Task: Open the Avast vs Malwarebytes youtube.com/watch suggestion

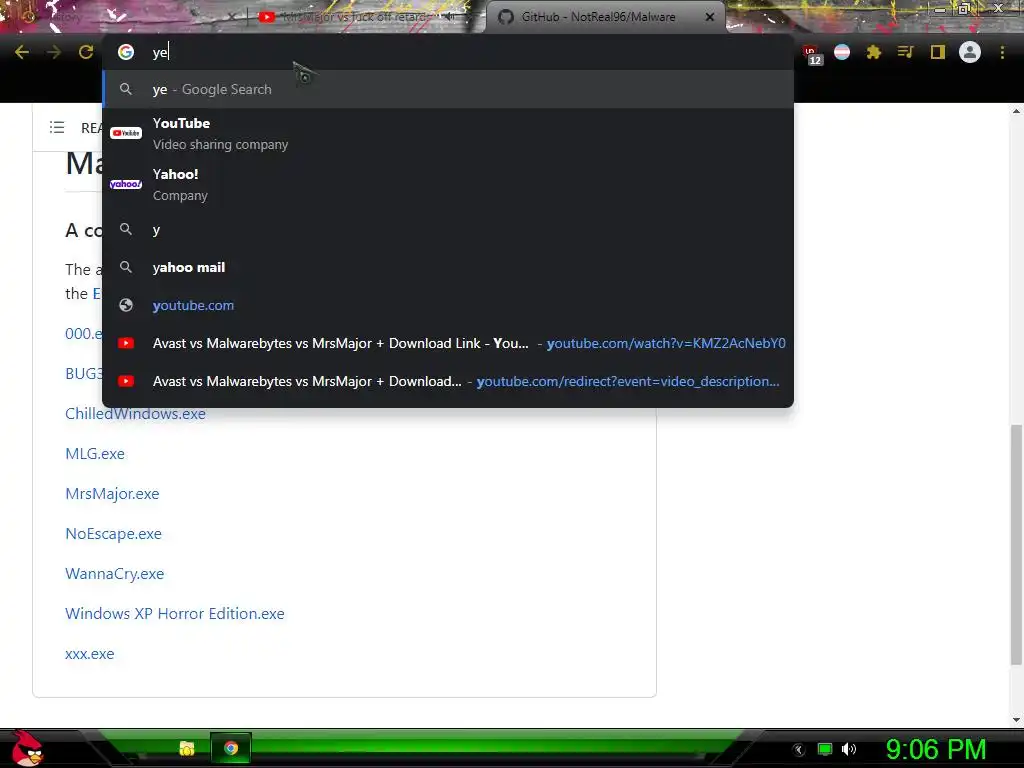Action: click(x=448, y=343)
